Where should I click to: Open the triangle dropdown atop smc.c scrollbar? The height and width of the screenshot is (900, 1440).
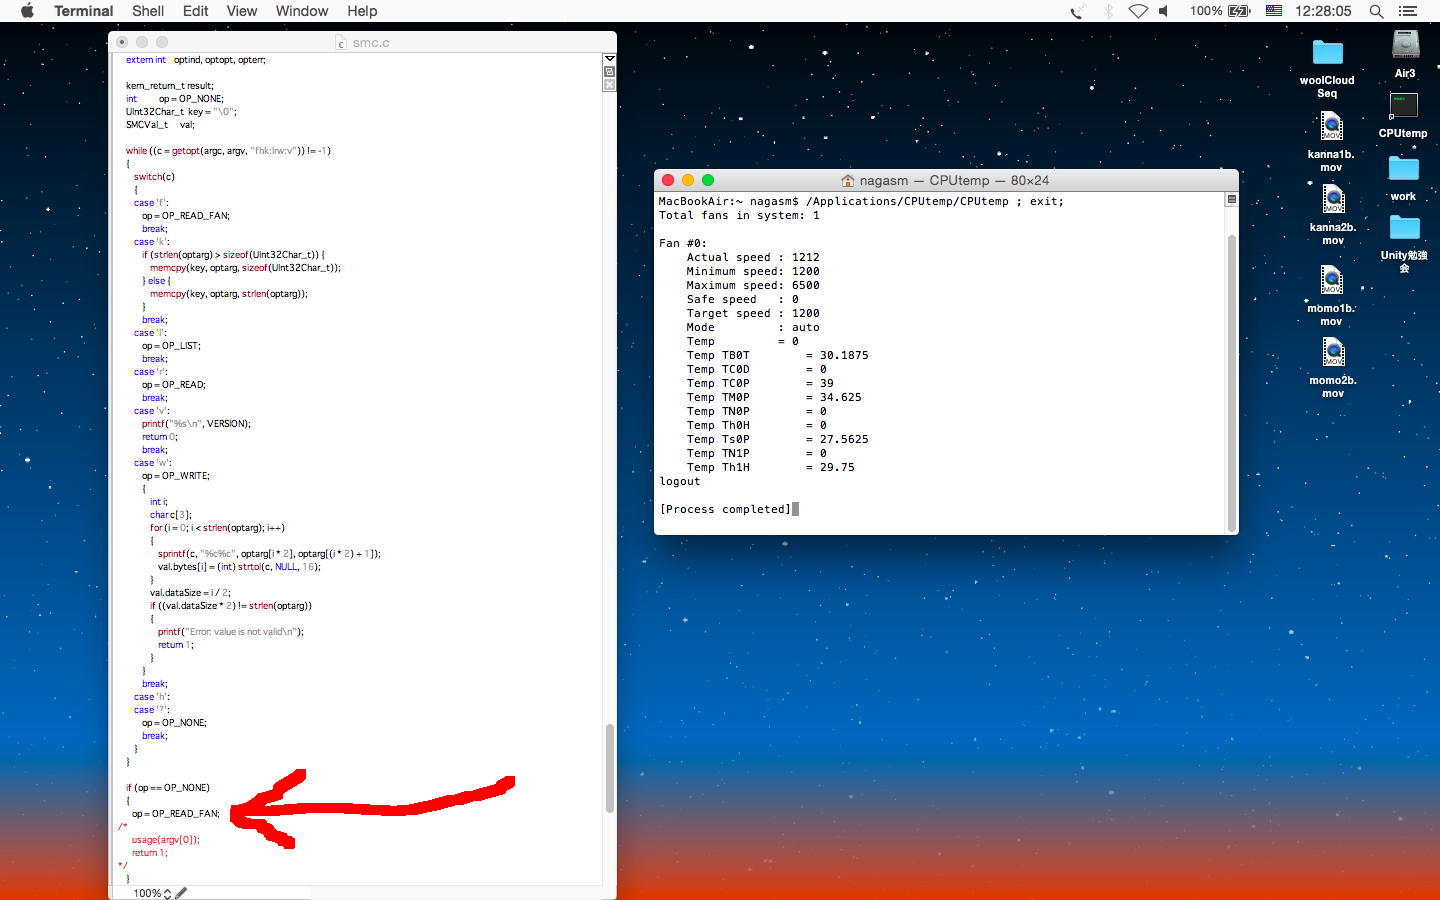pyautogui.click(x=609, y=59)
